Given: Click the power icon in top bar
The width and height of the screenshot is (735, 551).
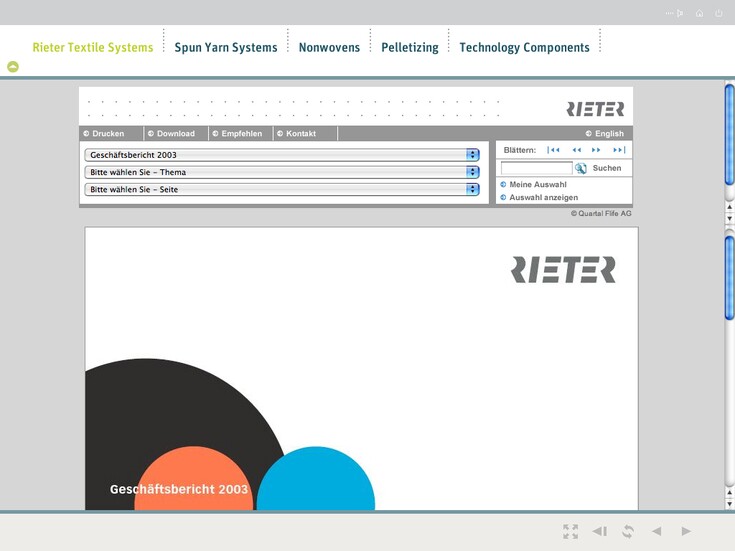Looking at the screenshot, I should coord(719,13).
